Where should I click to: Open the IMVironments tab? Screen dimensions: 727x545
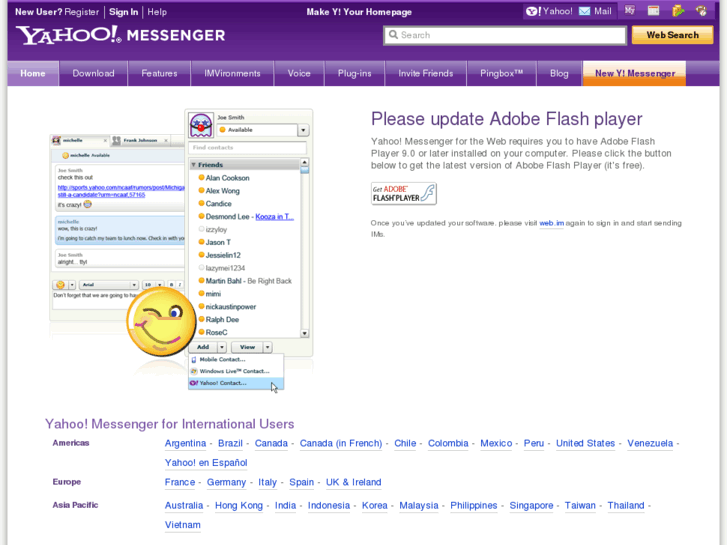(232, 73)
